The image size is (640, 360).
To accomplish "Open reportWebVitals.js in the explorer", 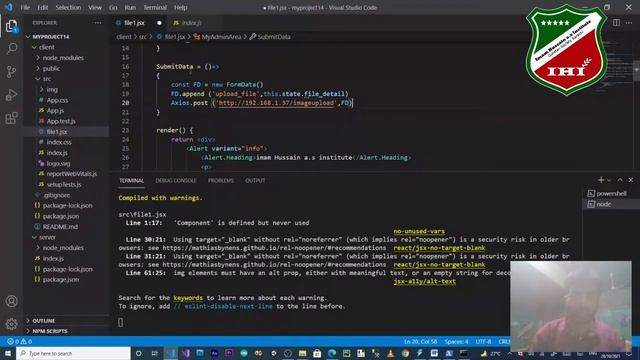I will pos(71,174).
